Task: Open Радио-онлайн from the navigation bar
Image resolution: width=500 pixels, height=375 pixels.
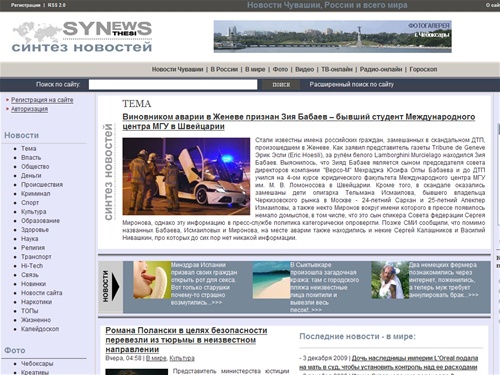Action: (381, 69)
